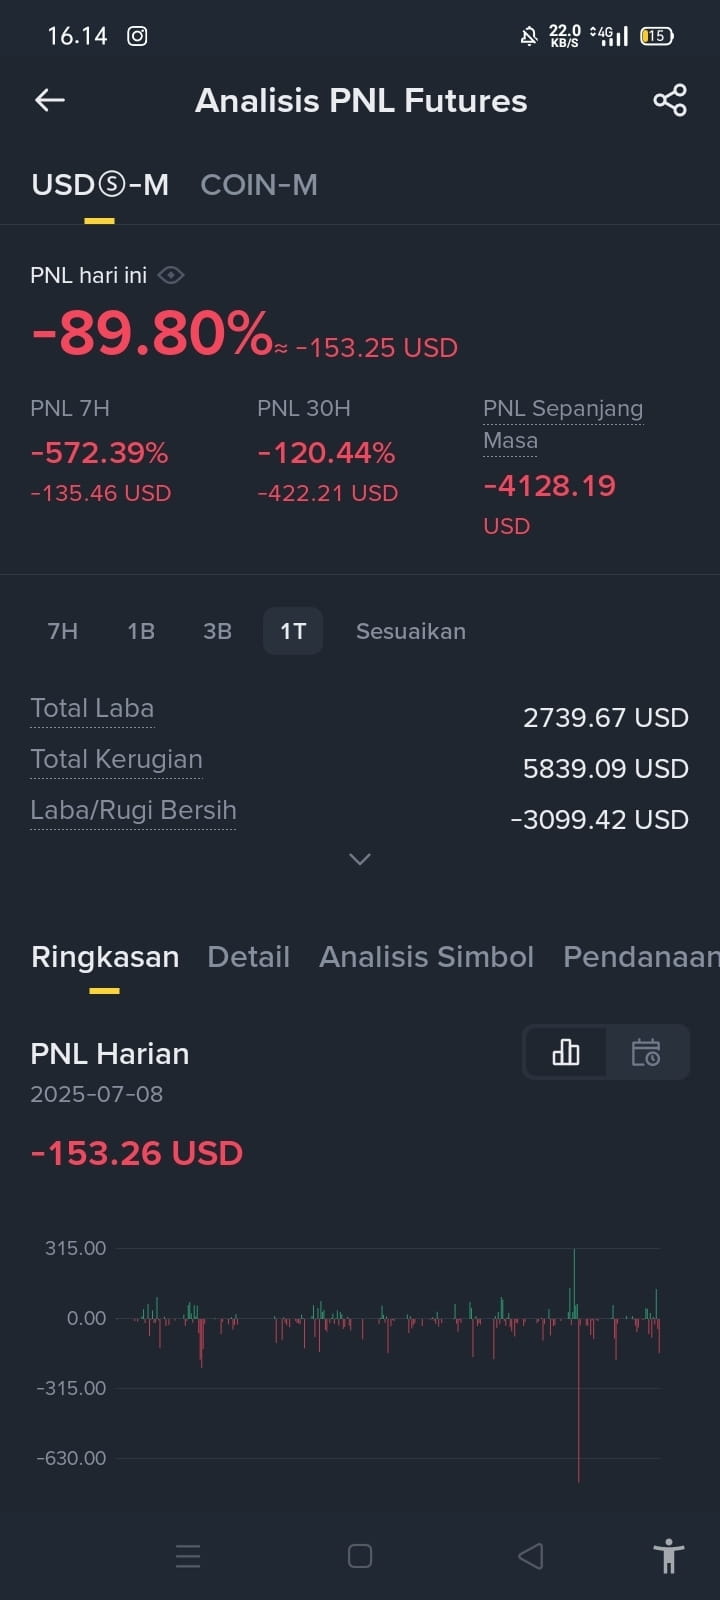This screenshot has height=1600, width=720.
Task: Tap the Android recent apps icon
Action: tap(188, 1556)
